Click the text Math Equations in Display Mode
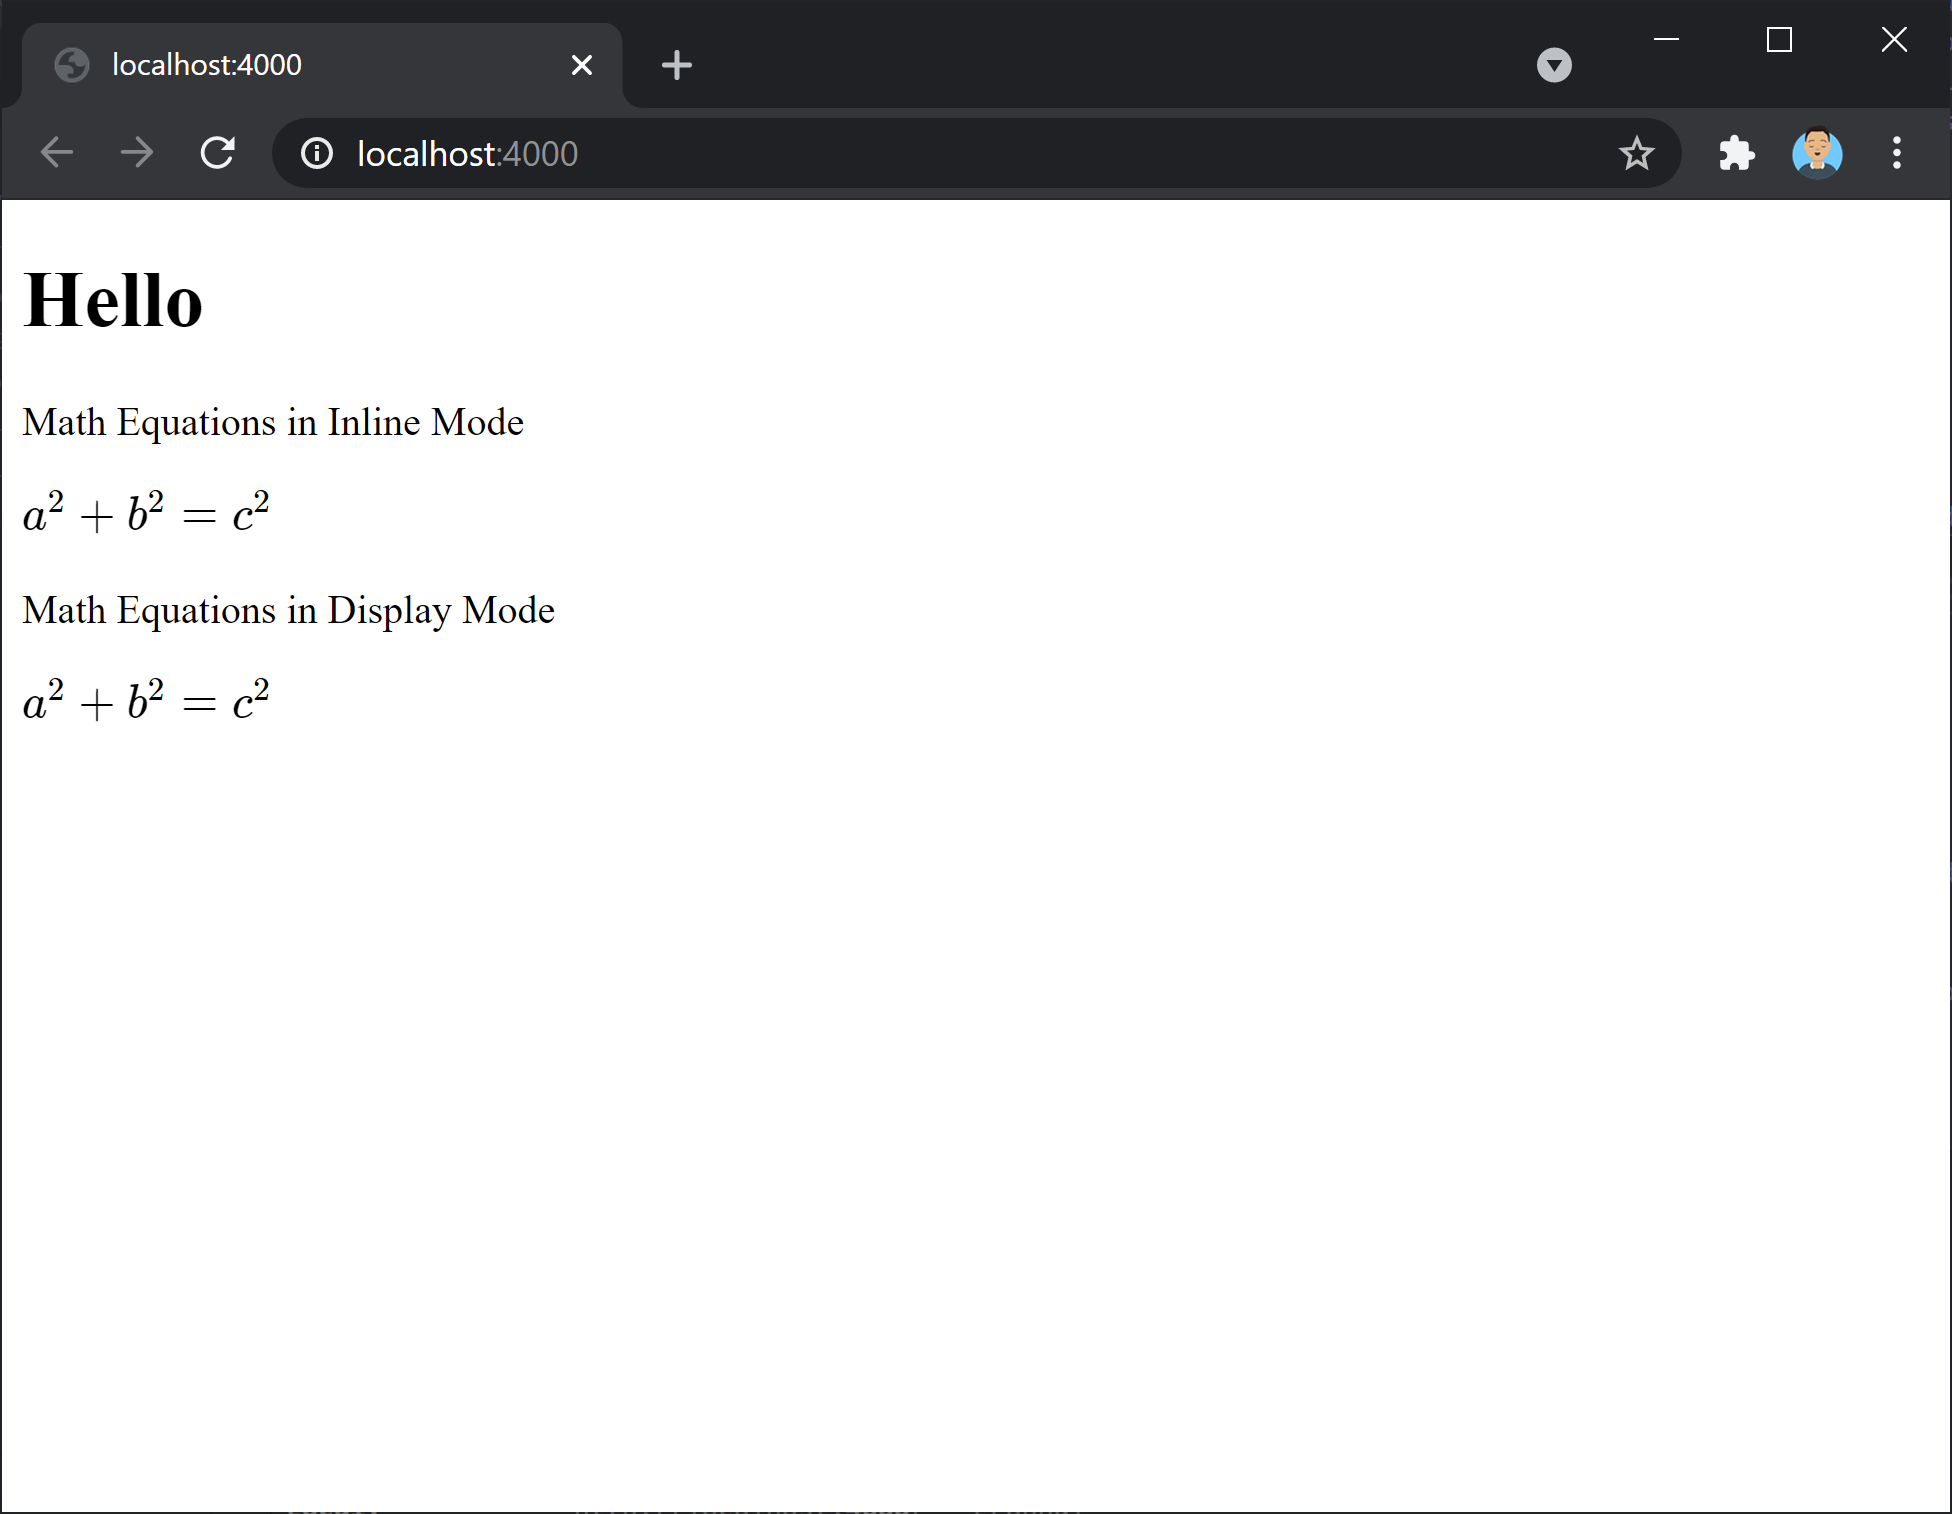This screenshot has height=1514, width=1952. coord(288,610)
